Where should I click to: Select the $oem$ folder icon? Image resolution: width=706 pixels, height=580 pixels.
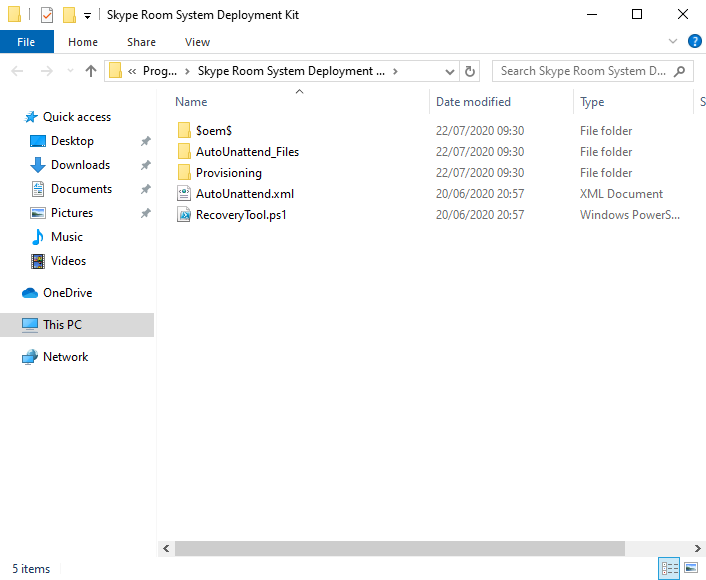tap(184, 131)
